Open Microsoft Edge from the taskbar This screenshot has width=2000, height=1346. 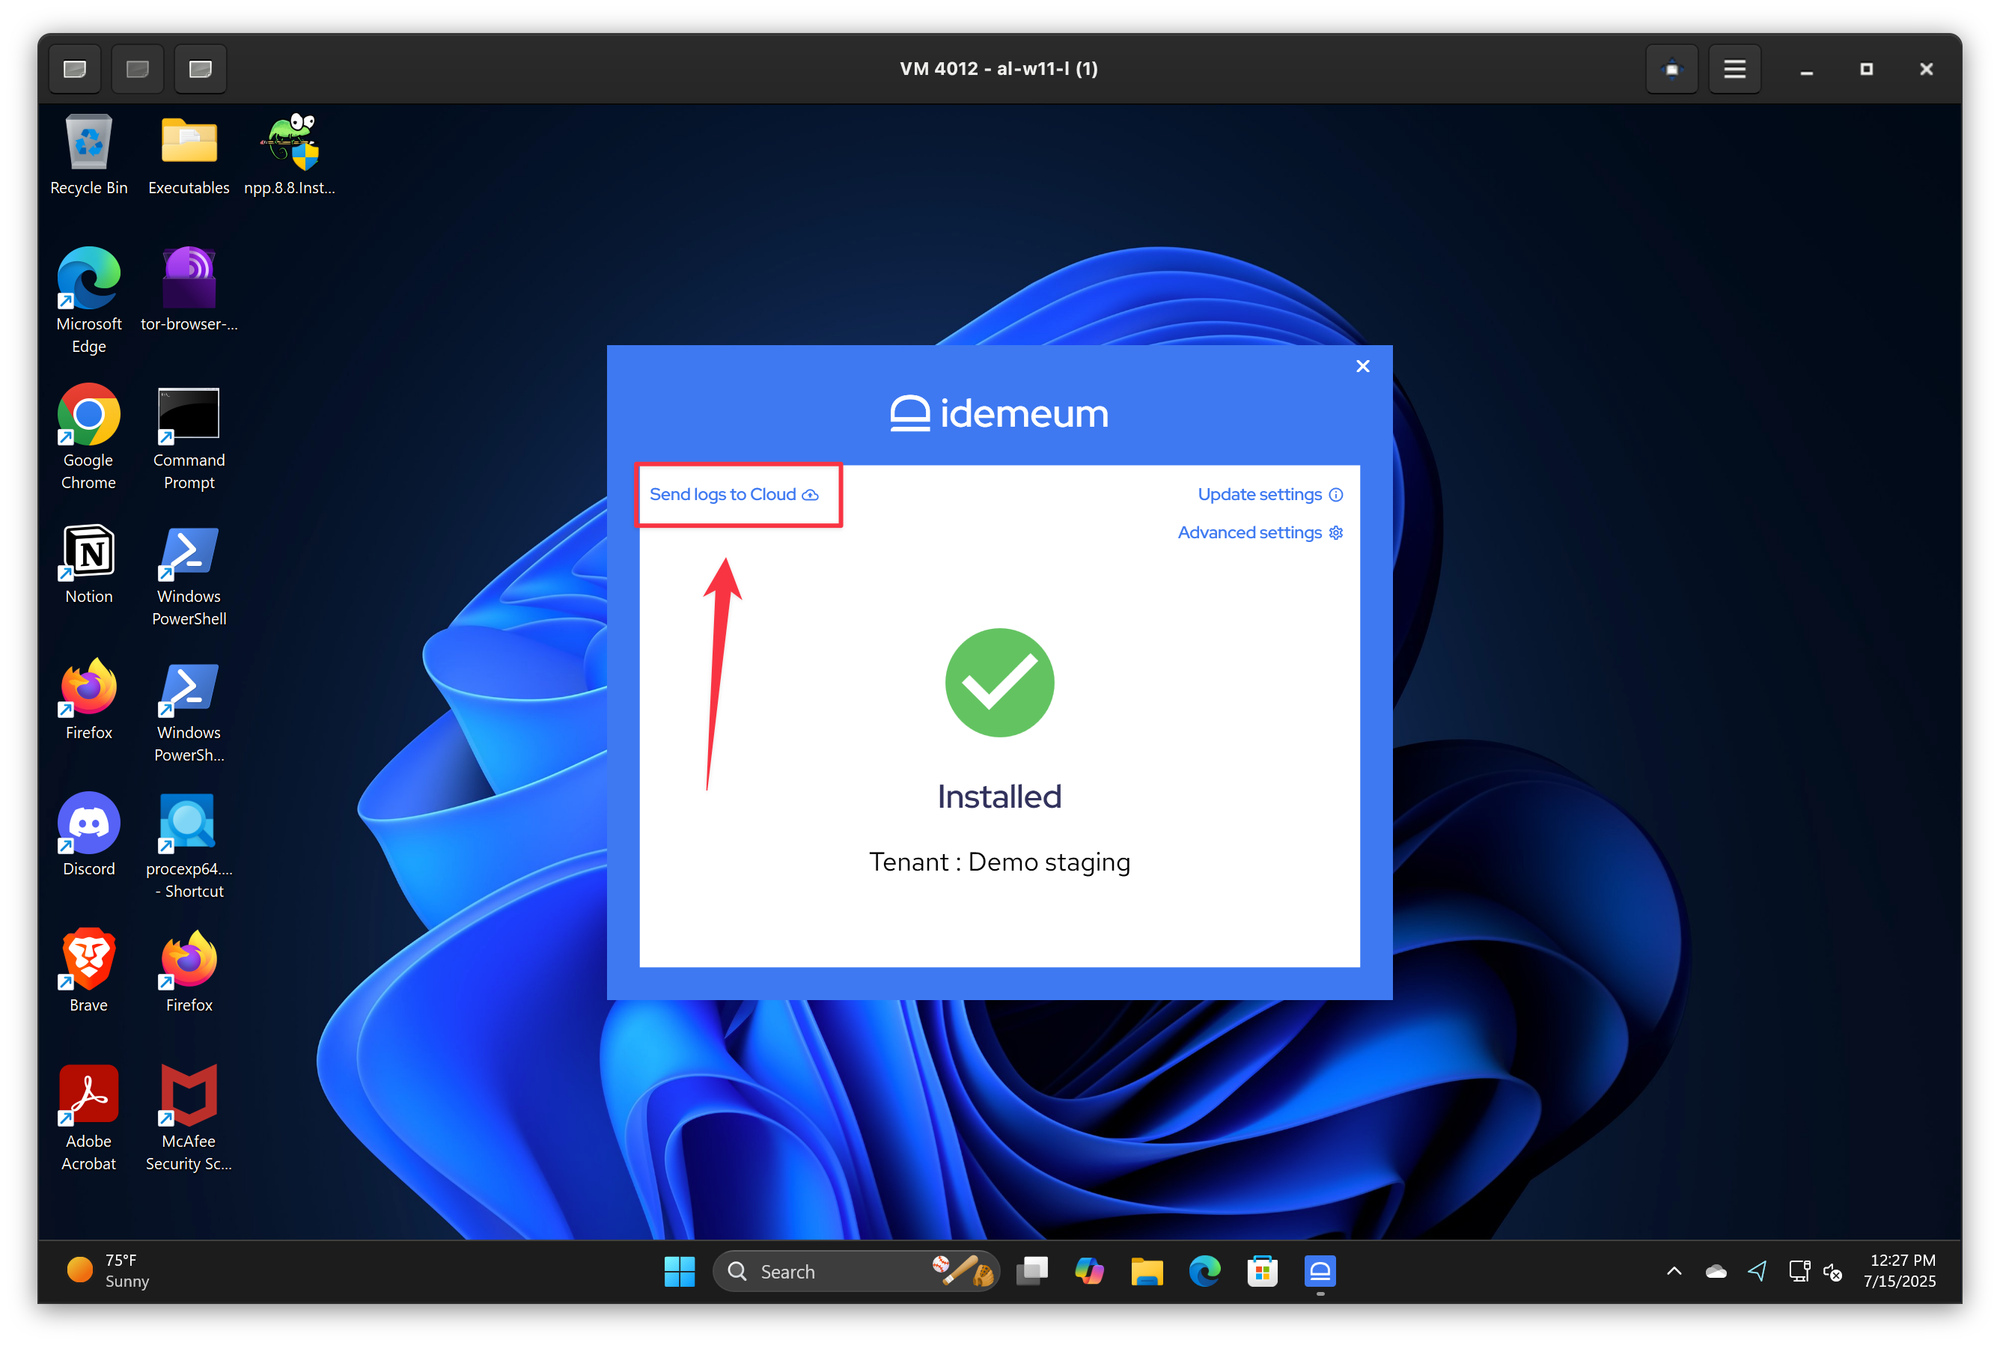(1205, 1271)
